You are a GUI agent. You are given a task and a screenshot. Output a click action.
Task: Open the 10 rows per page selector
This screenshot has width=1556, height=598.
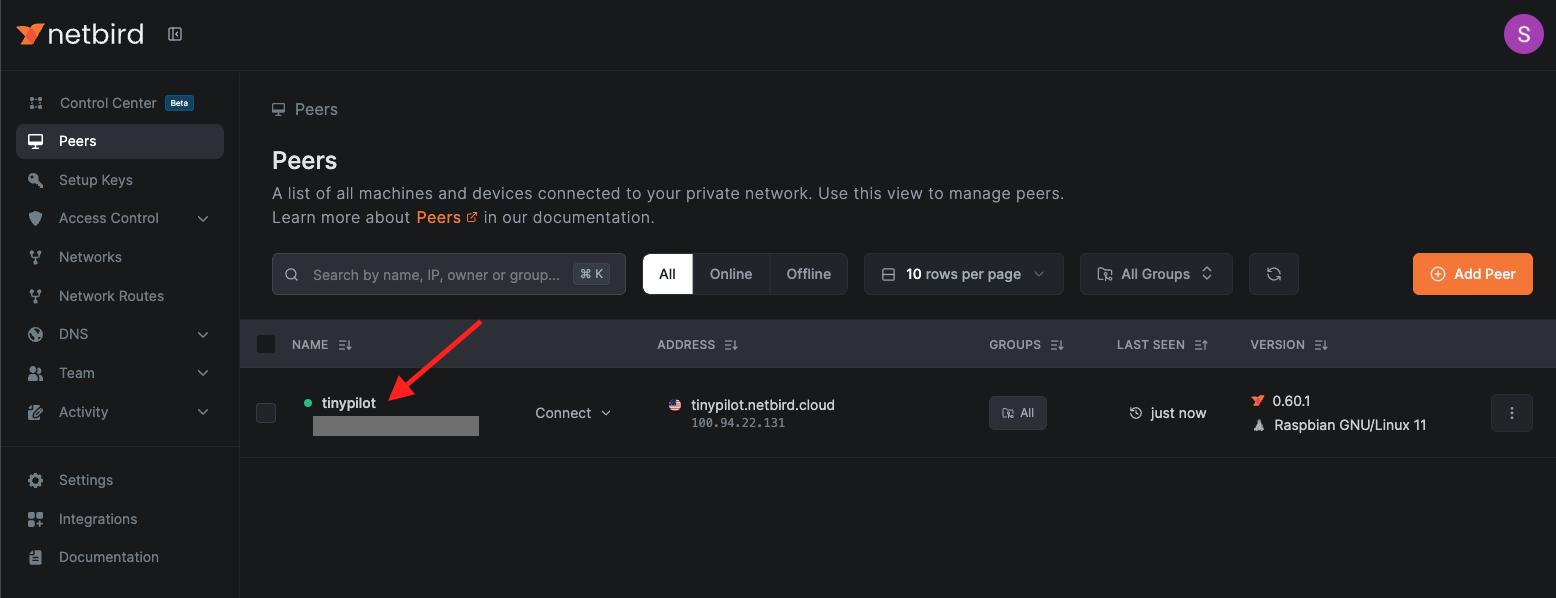click(961, 273)
